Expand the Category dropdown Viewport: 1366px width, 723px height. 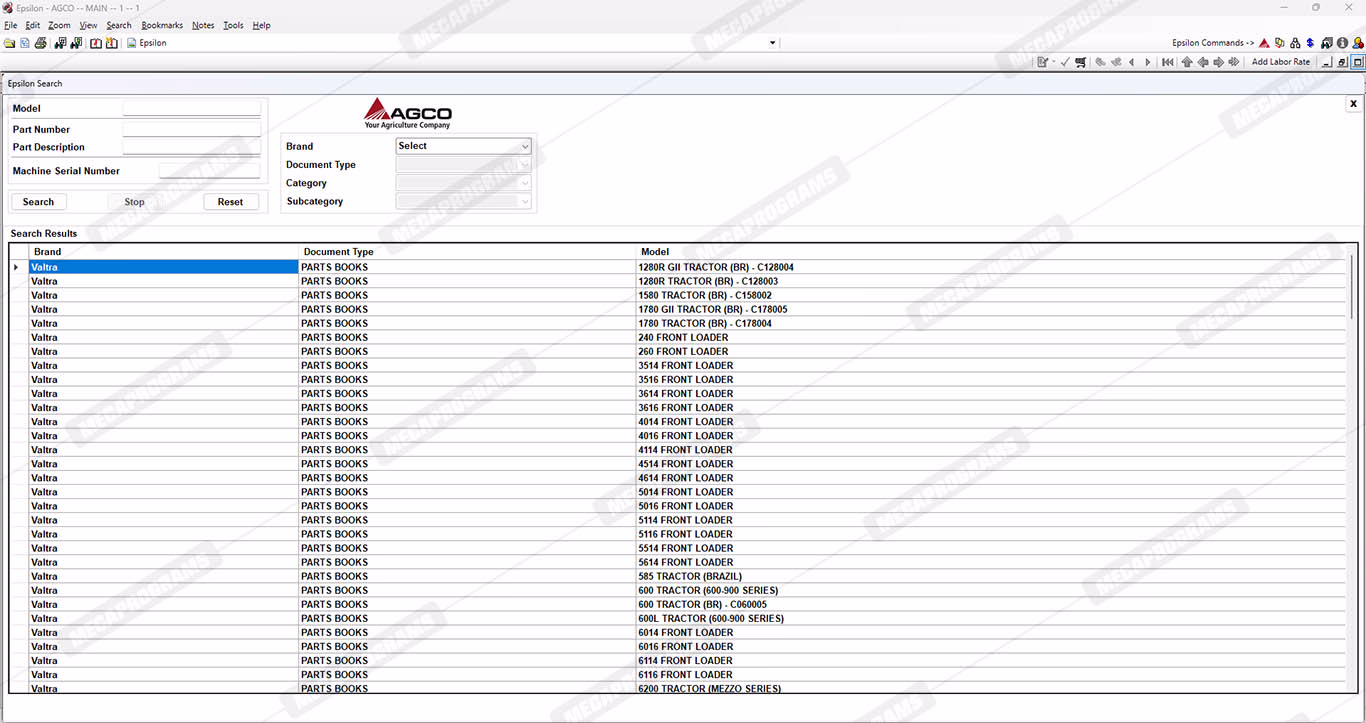(x=463, y=183)
